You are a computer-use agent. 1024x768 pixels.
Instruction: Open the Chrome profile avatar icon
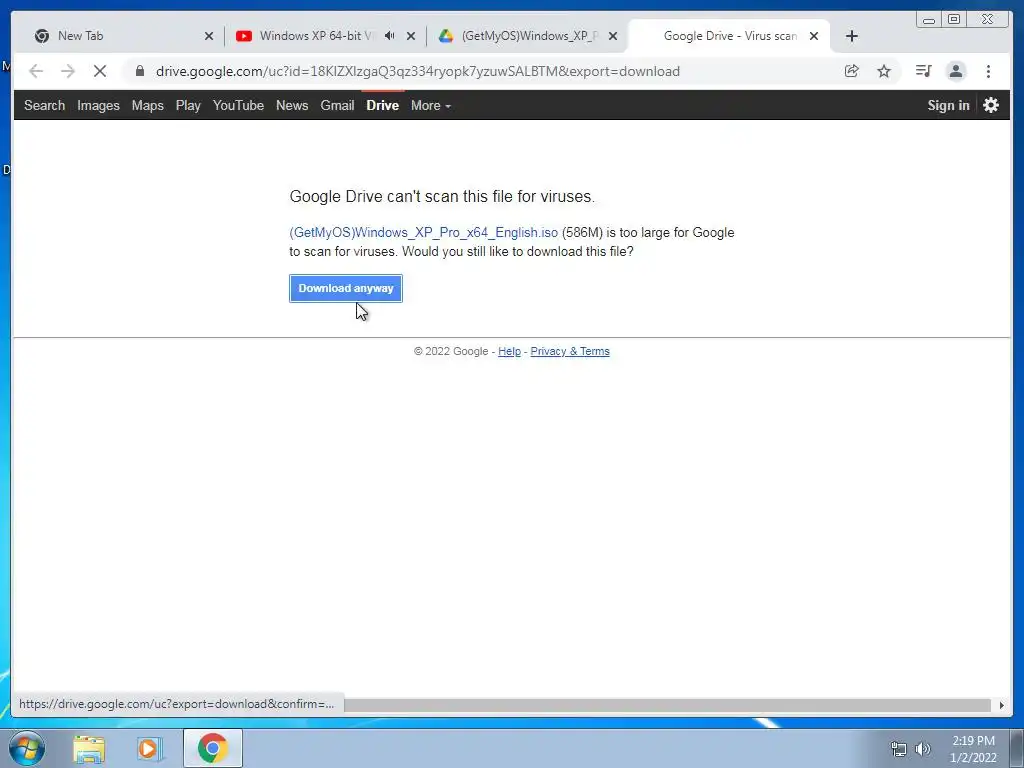point(955,71)
